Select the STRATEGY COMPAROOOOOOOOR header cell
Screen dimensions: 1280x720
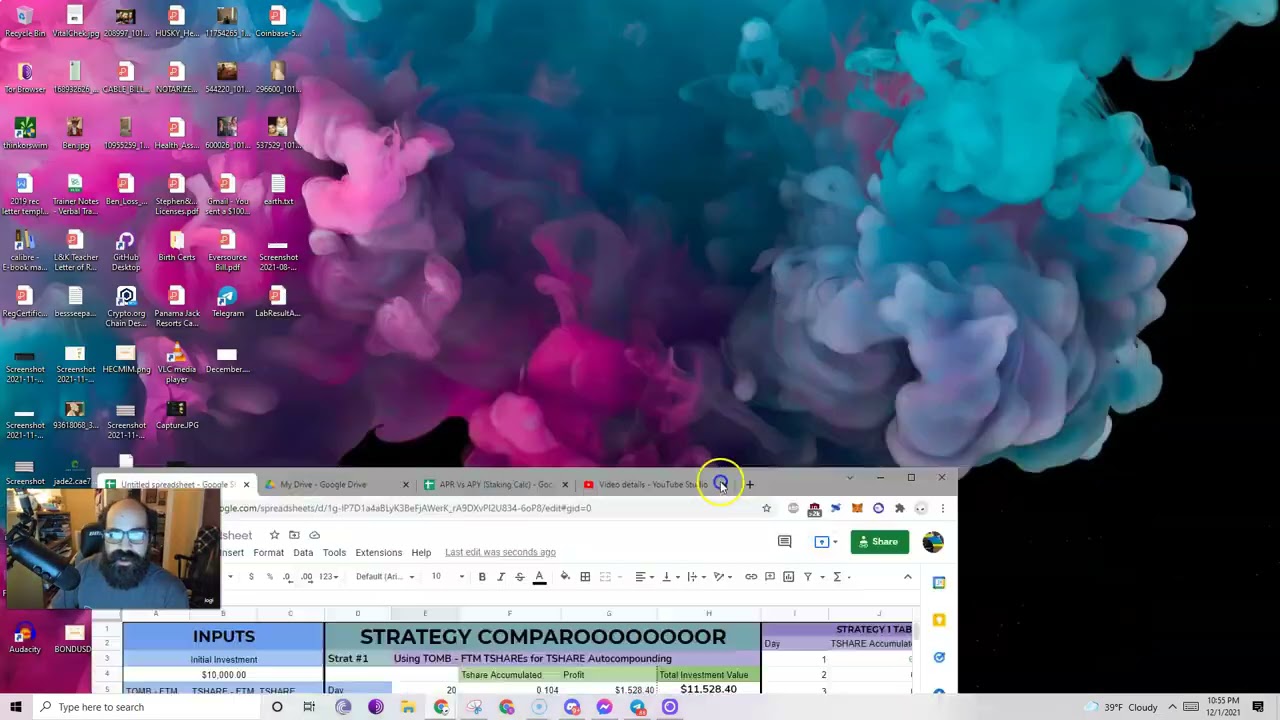(542, 636)
